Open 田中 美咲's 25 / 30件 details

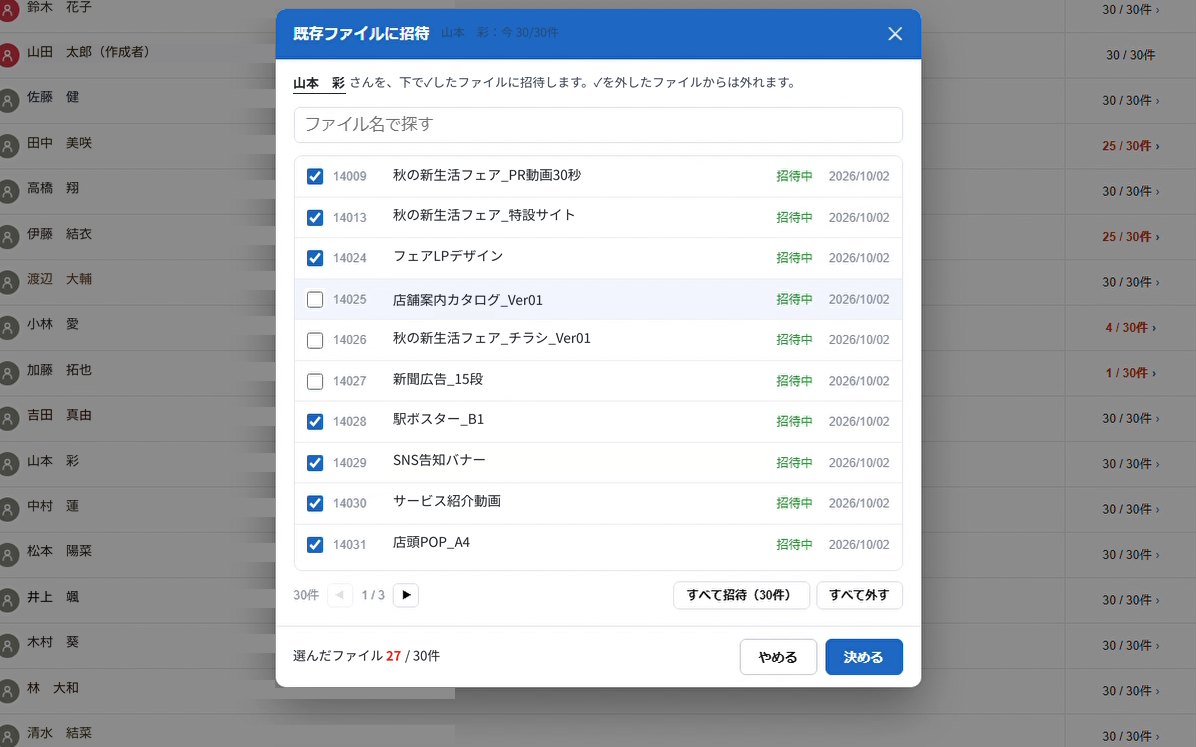pyautogui.click(x=1130, y=146)
